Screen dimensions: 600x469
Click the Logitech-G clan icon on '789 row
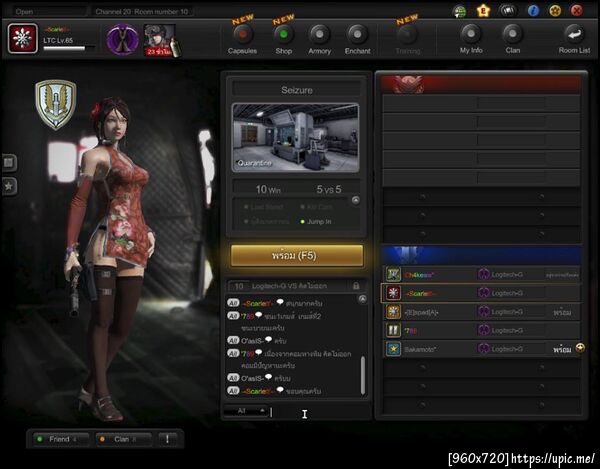click(484, 330)
